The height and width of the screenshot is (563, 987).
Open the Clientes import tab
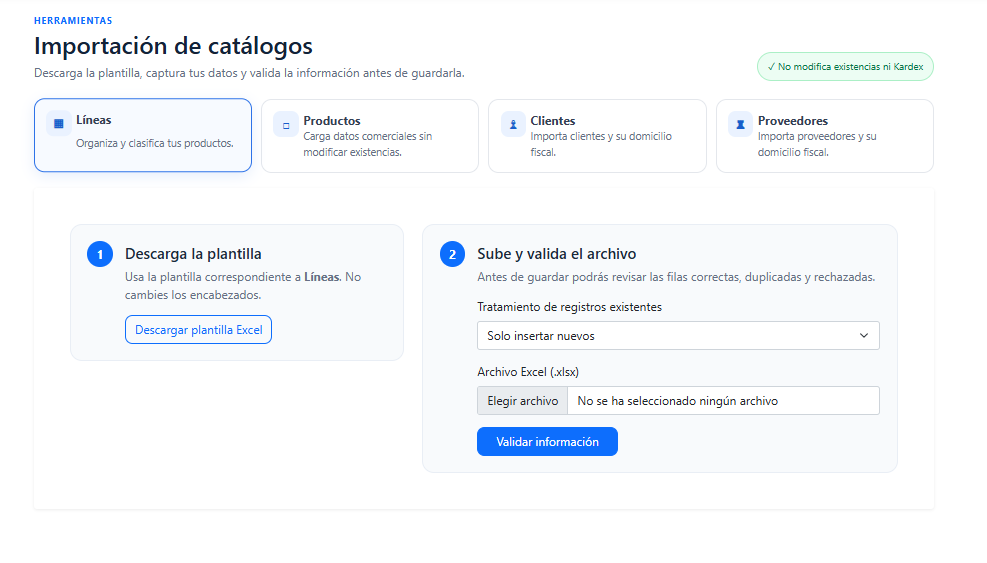click(597, 136)
